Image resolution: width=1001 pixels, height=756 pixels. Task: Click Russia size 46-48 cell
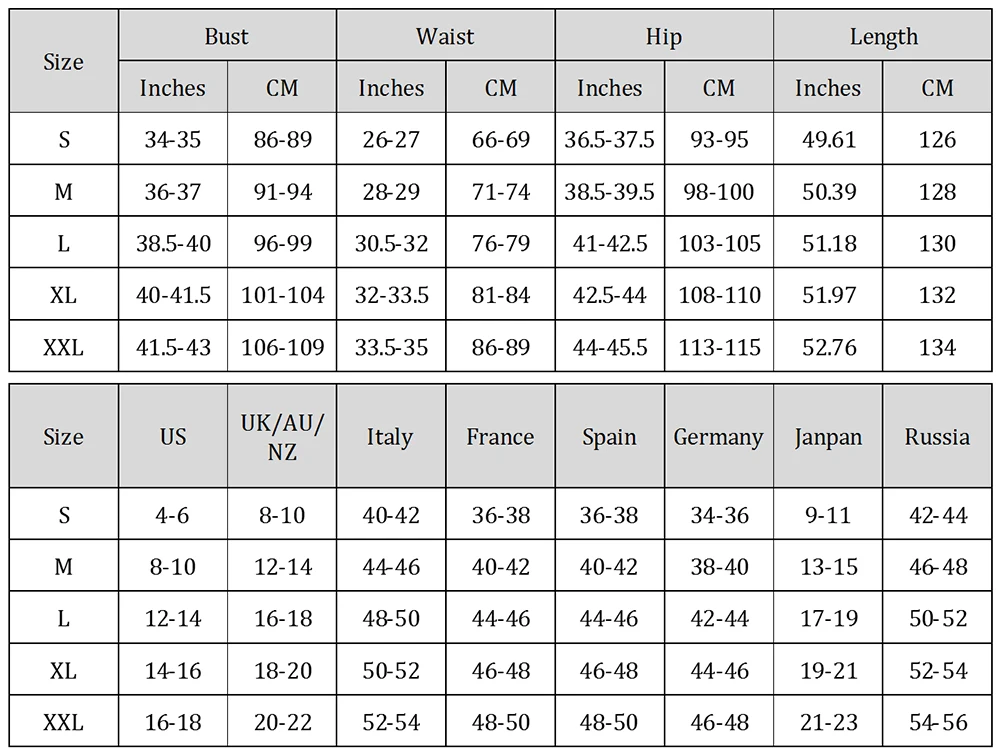937,566
